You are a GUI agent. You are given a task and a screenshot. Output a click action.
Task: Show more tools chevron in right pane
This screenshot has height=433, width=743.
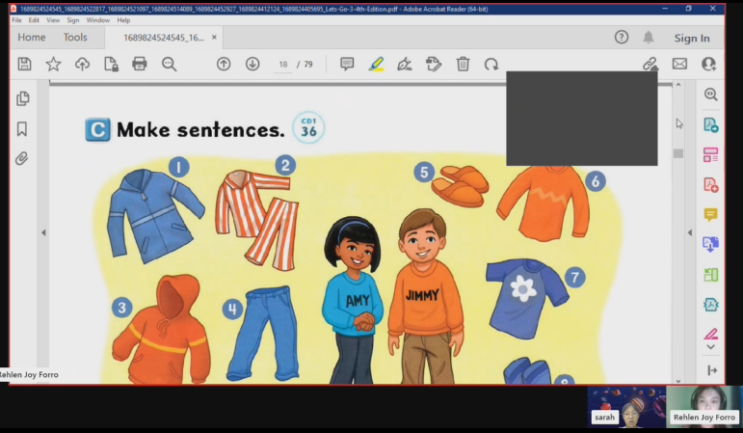(711, 347)
